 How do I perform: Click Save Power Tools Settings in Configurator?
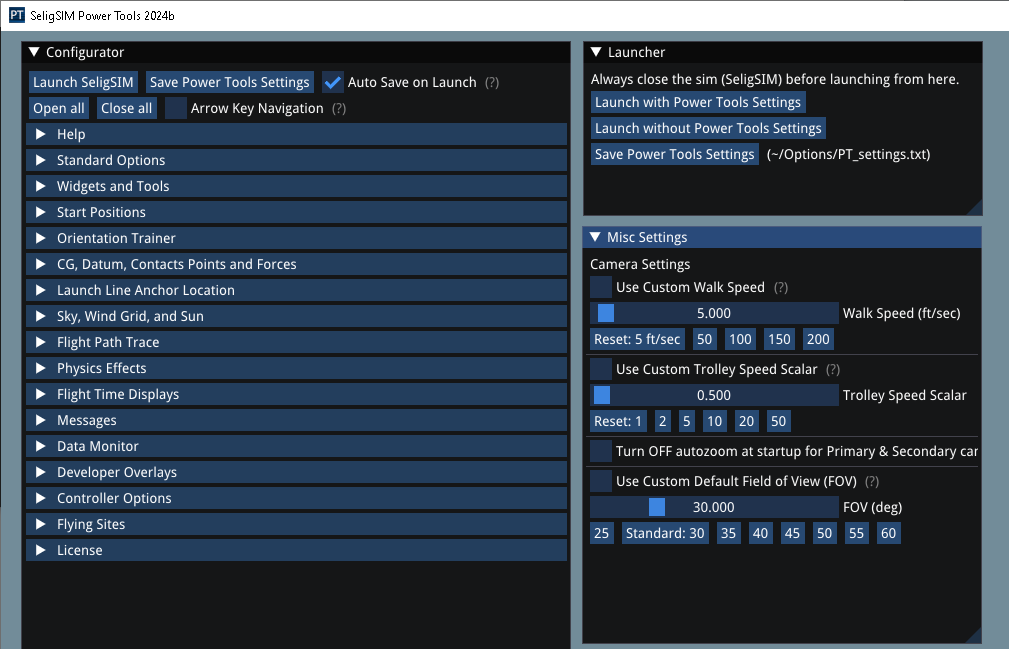coord(230,82)
